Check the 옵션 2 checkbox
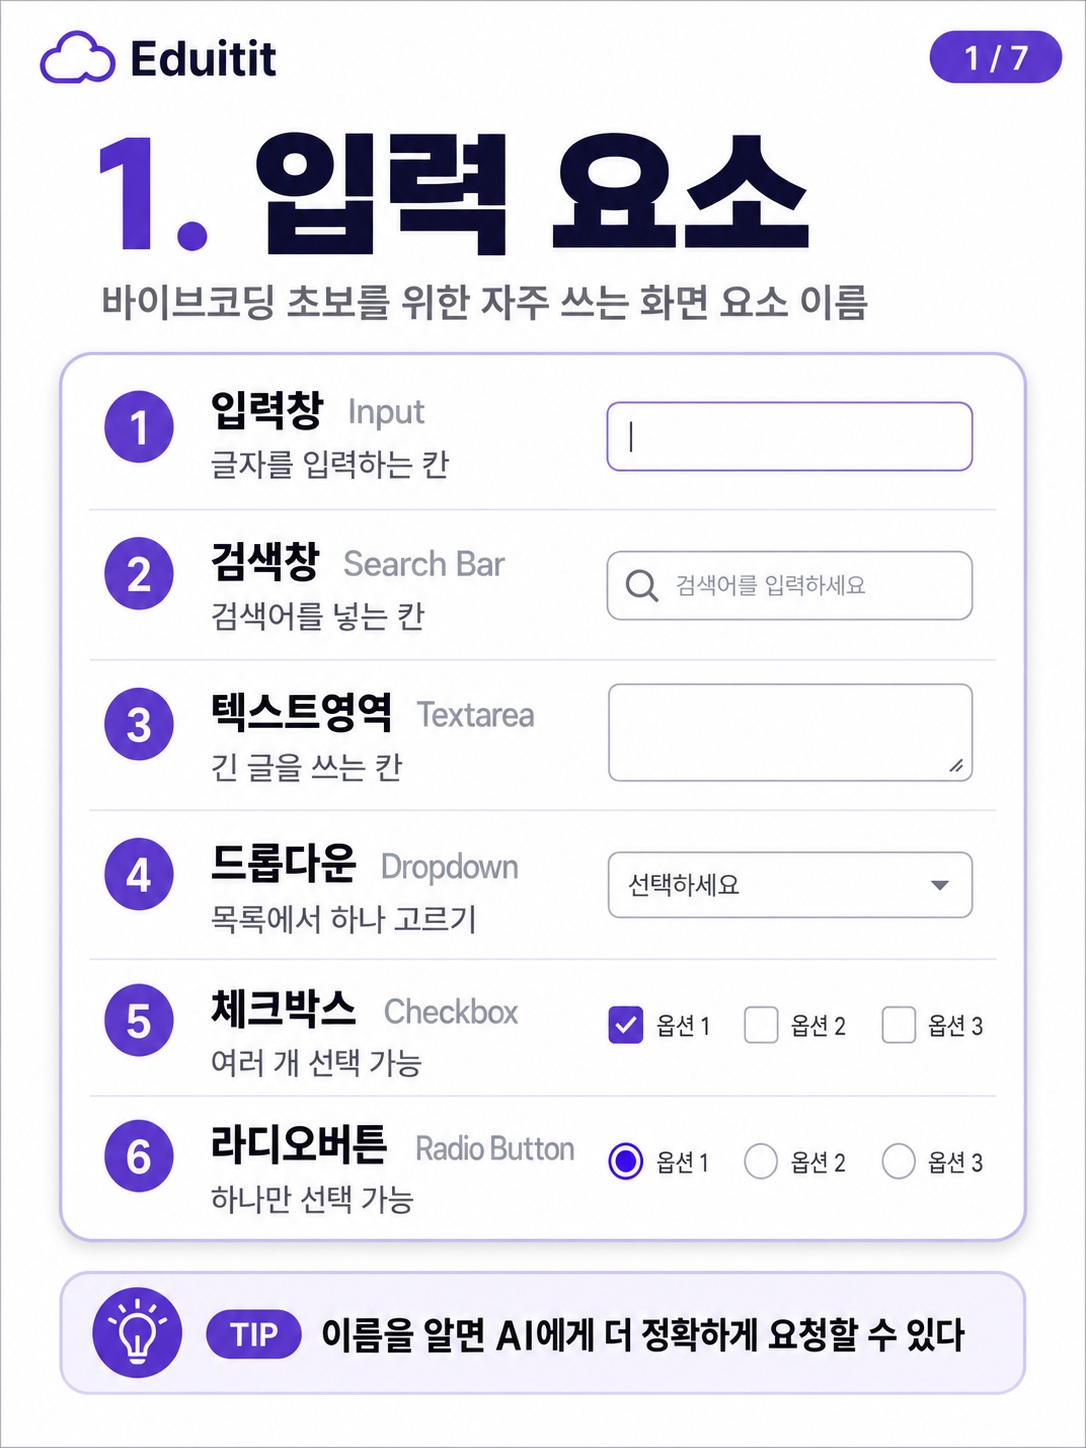The image size is (1086, 1448). (x=761, y=1025)
